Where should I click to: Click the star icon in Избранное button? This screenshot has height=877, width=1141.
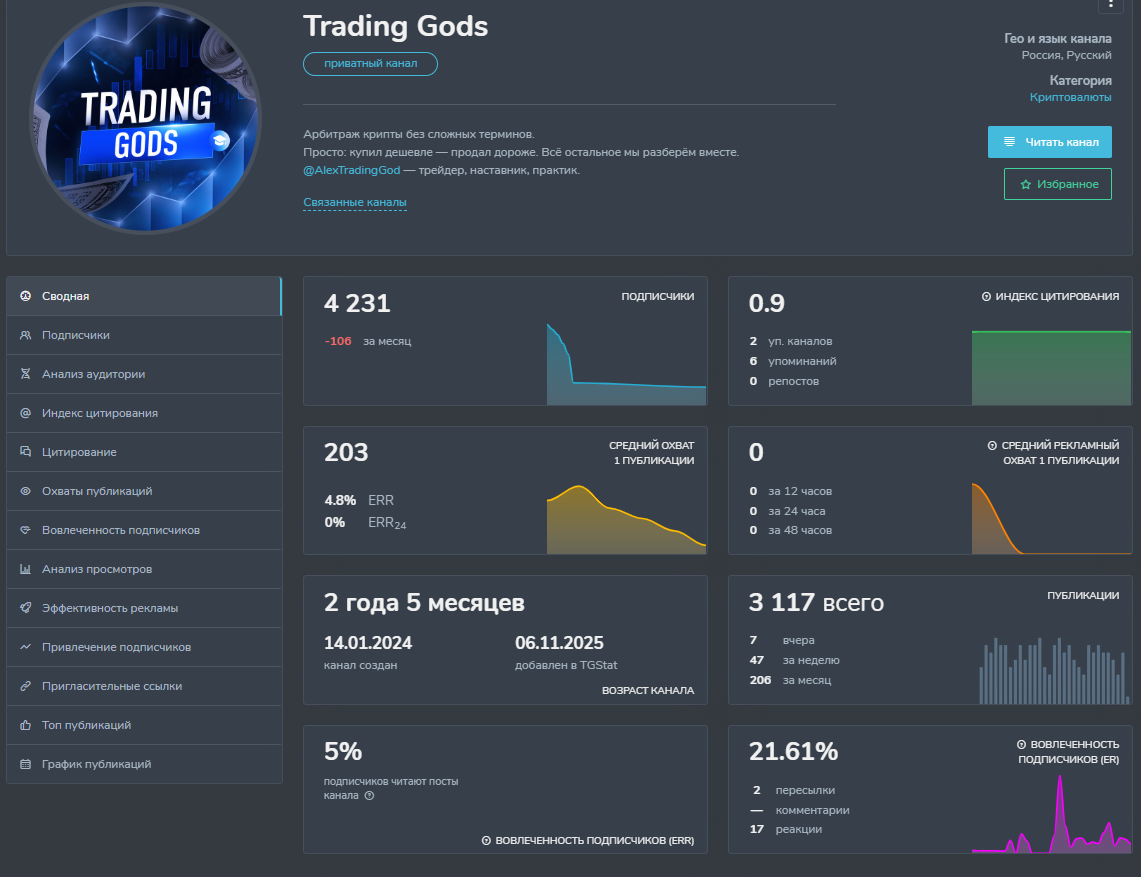coord(1026,185)
